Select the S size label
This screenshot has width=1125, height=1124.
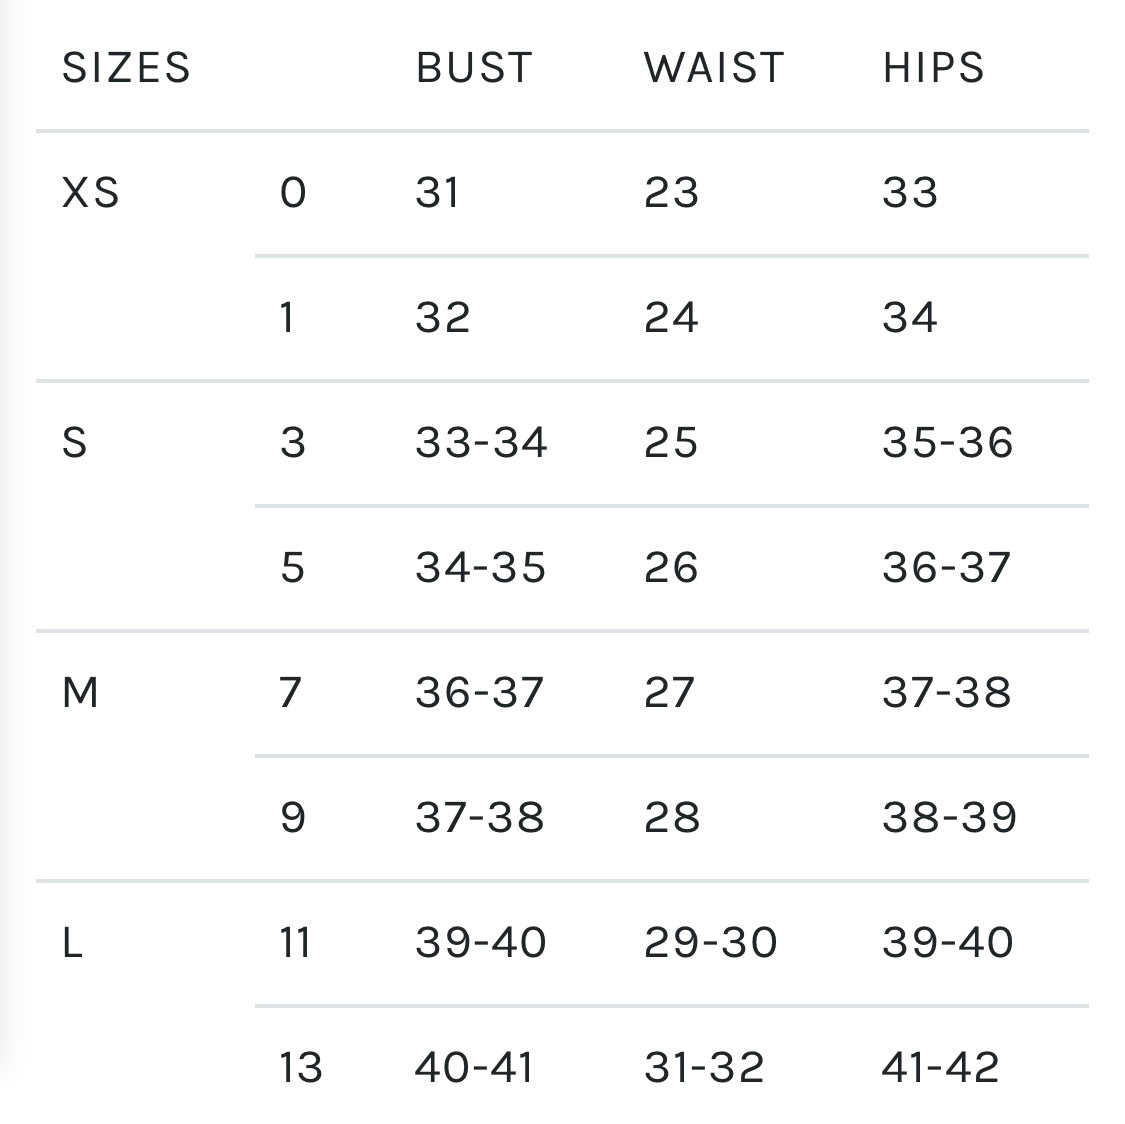pyautogui.click(x=75, y=442)
